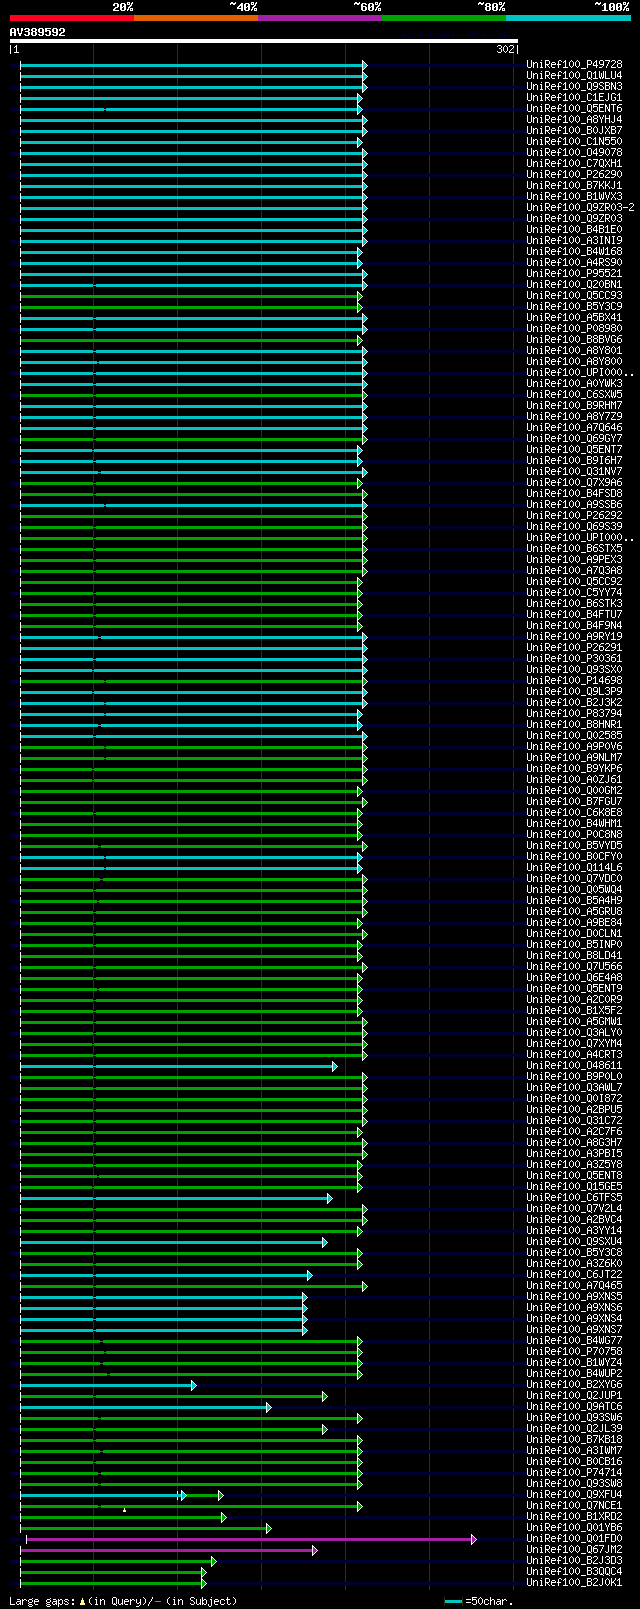
Task: Select hit label UniRef100_P83794
Action: (574, 713)
